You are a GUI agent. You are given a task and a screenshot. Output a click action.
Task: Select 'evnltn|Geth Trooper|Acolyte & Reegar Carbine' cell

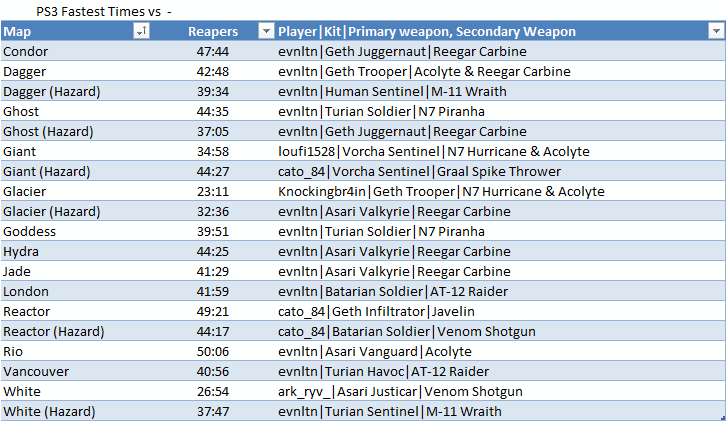501,71
